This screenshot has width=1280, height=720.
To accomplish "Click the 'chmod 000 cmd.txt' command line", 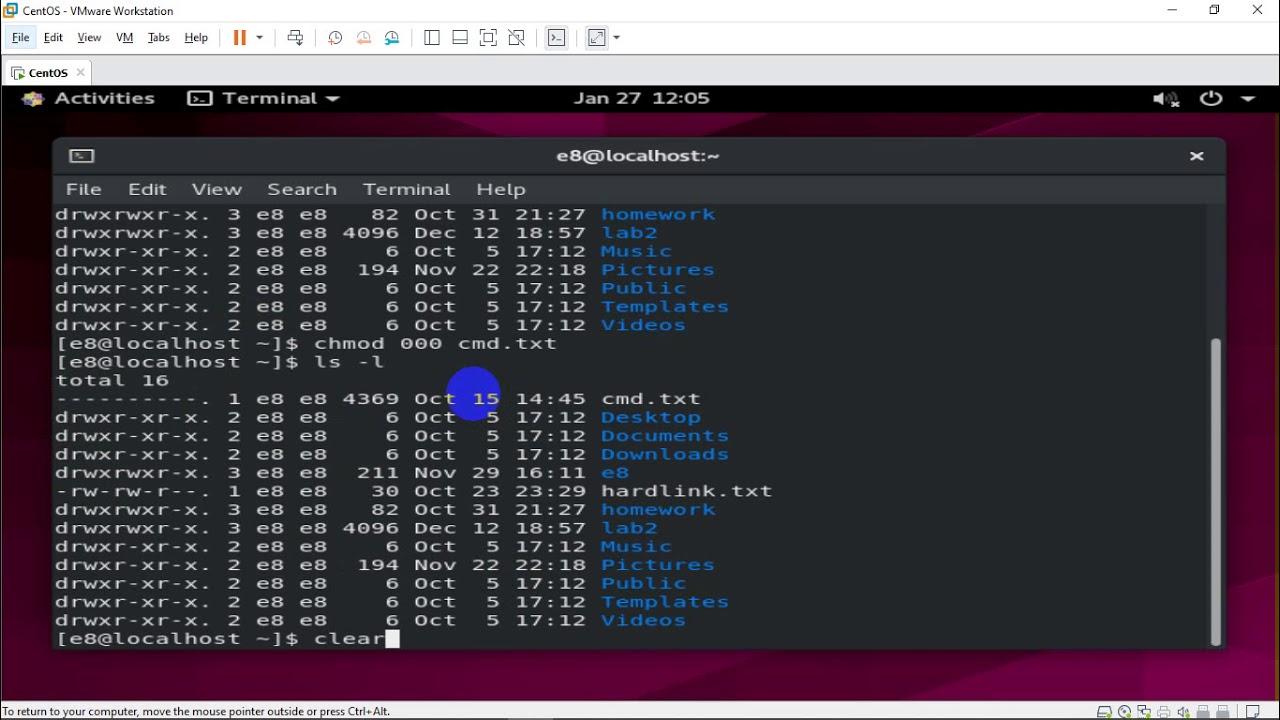I will 436,344.
